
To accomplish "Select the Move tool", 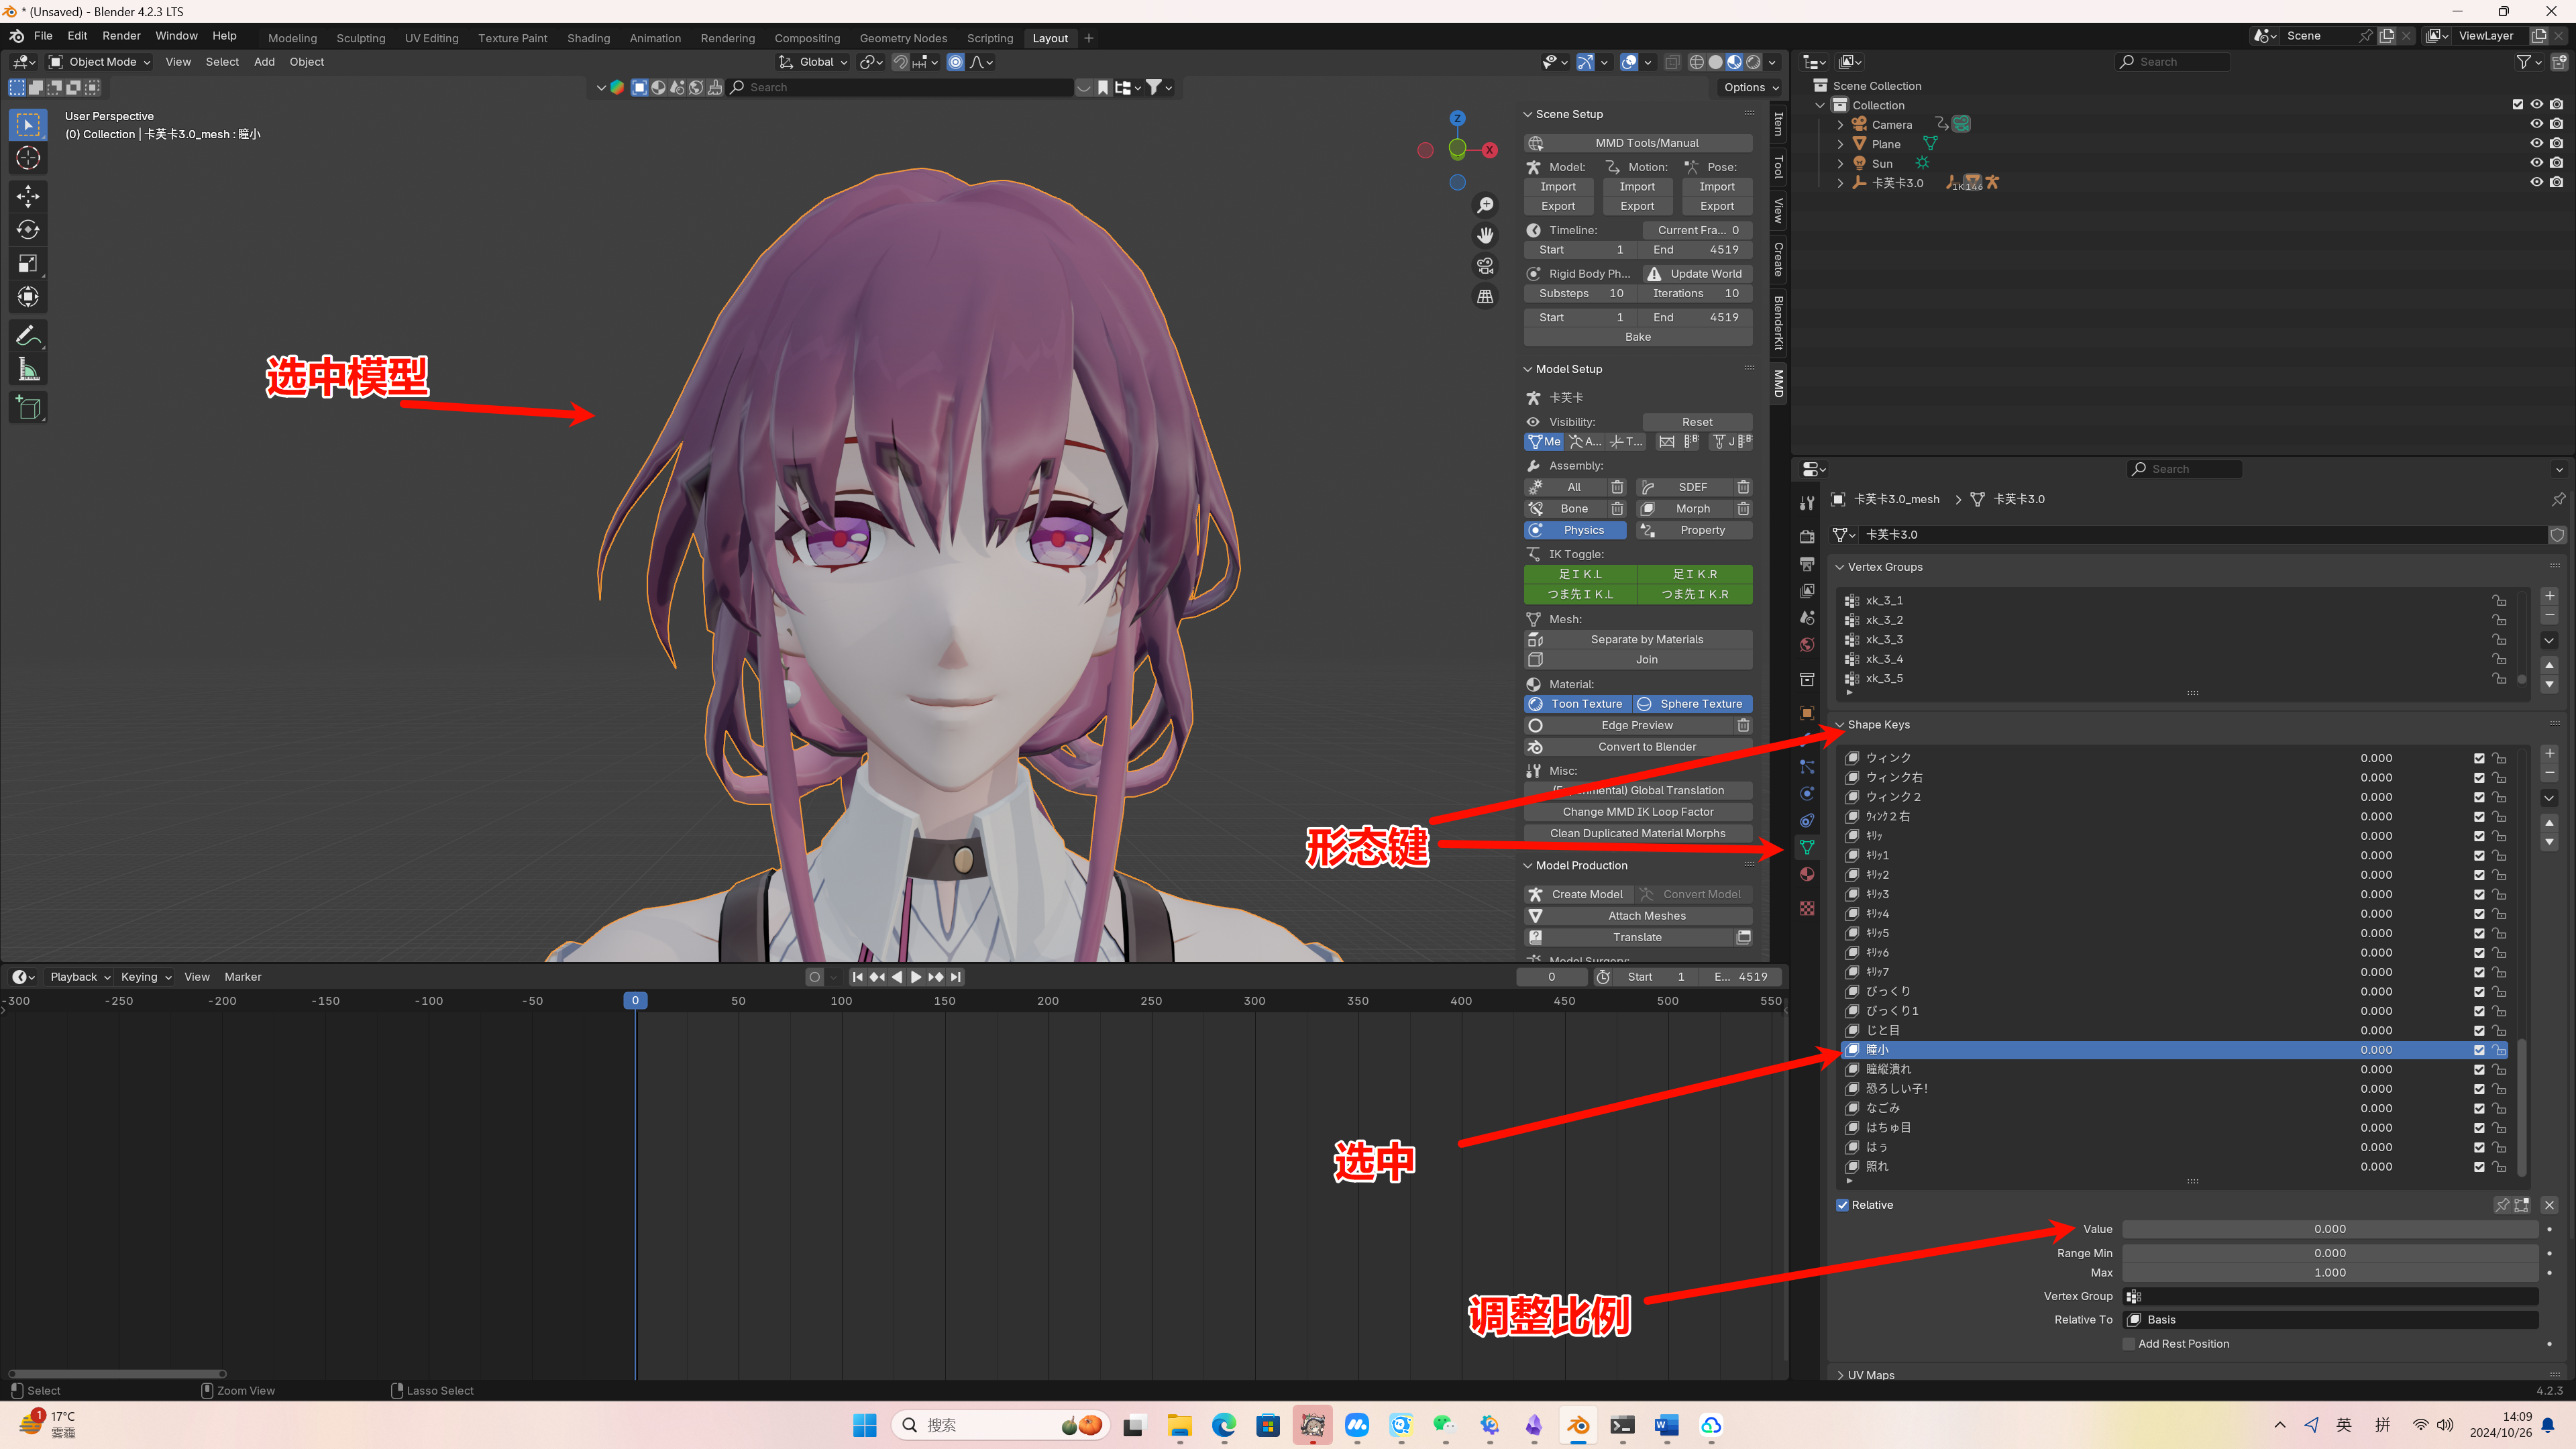I will [28, 196].
